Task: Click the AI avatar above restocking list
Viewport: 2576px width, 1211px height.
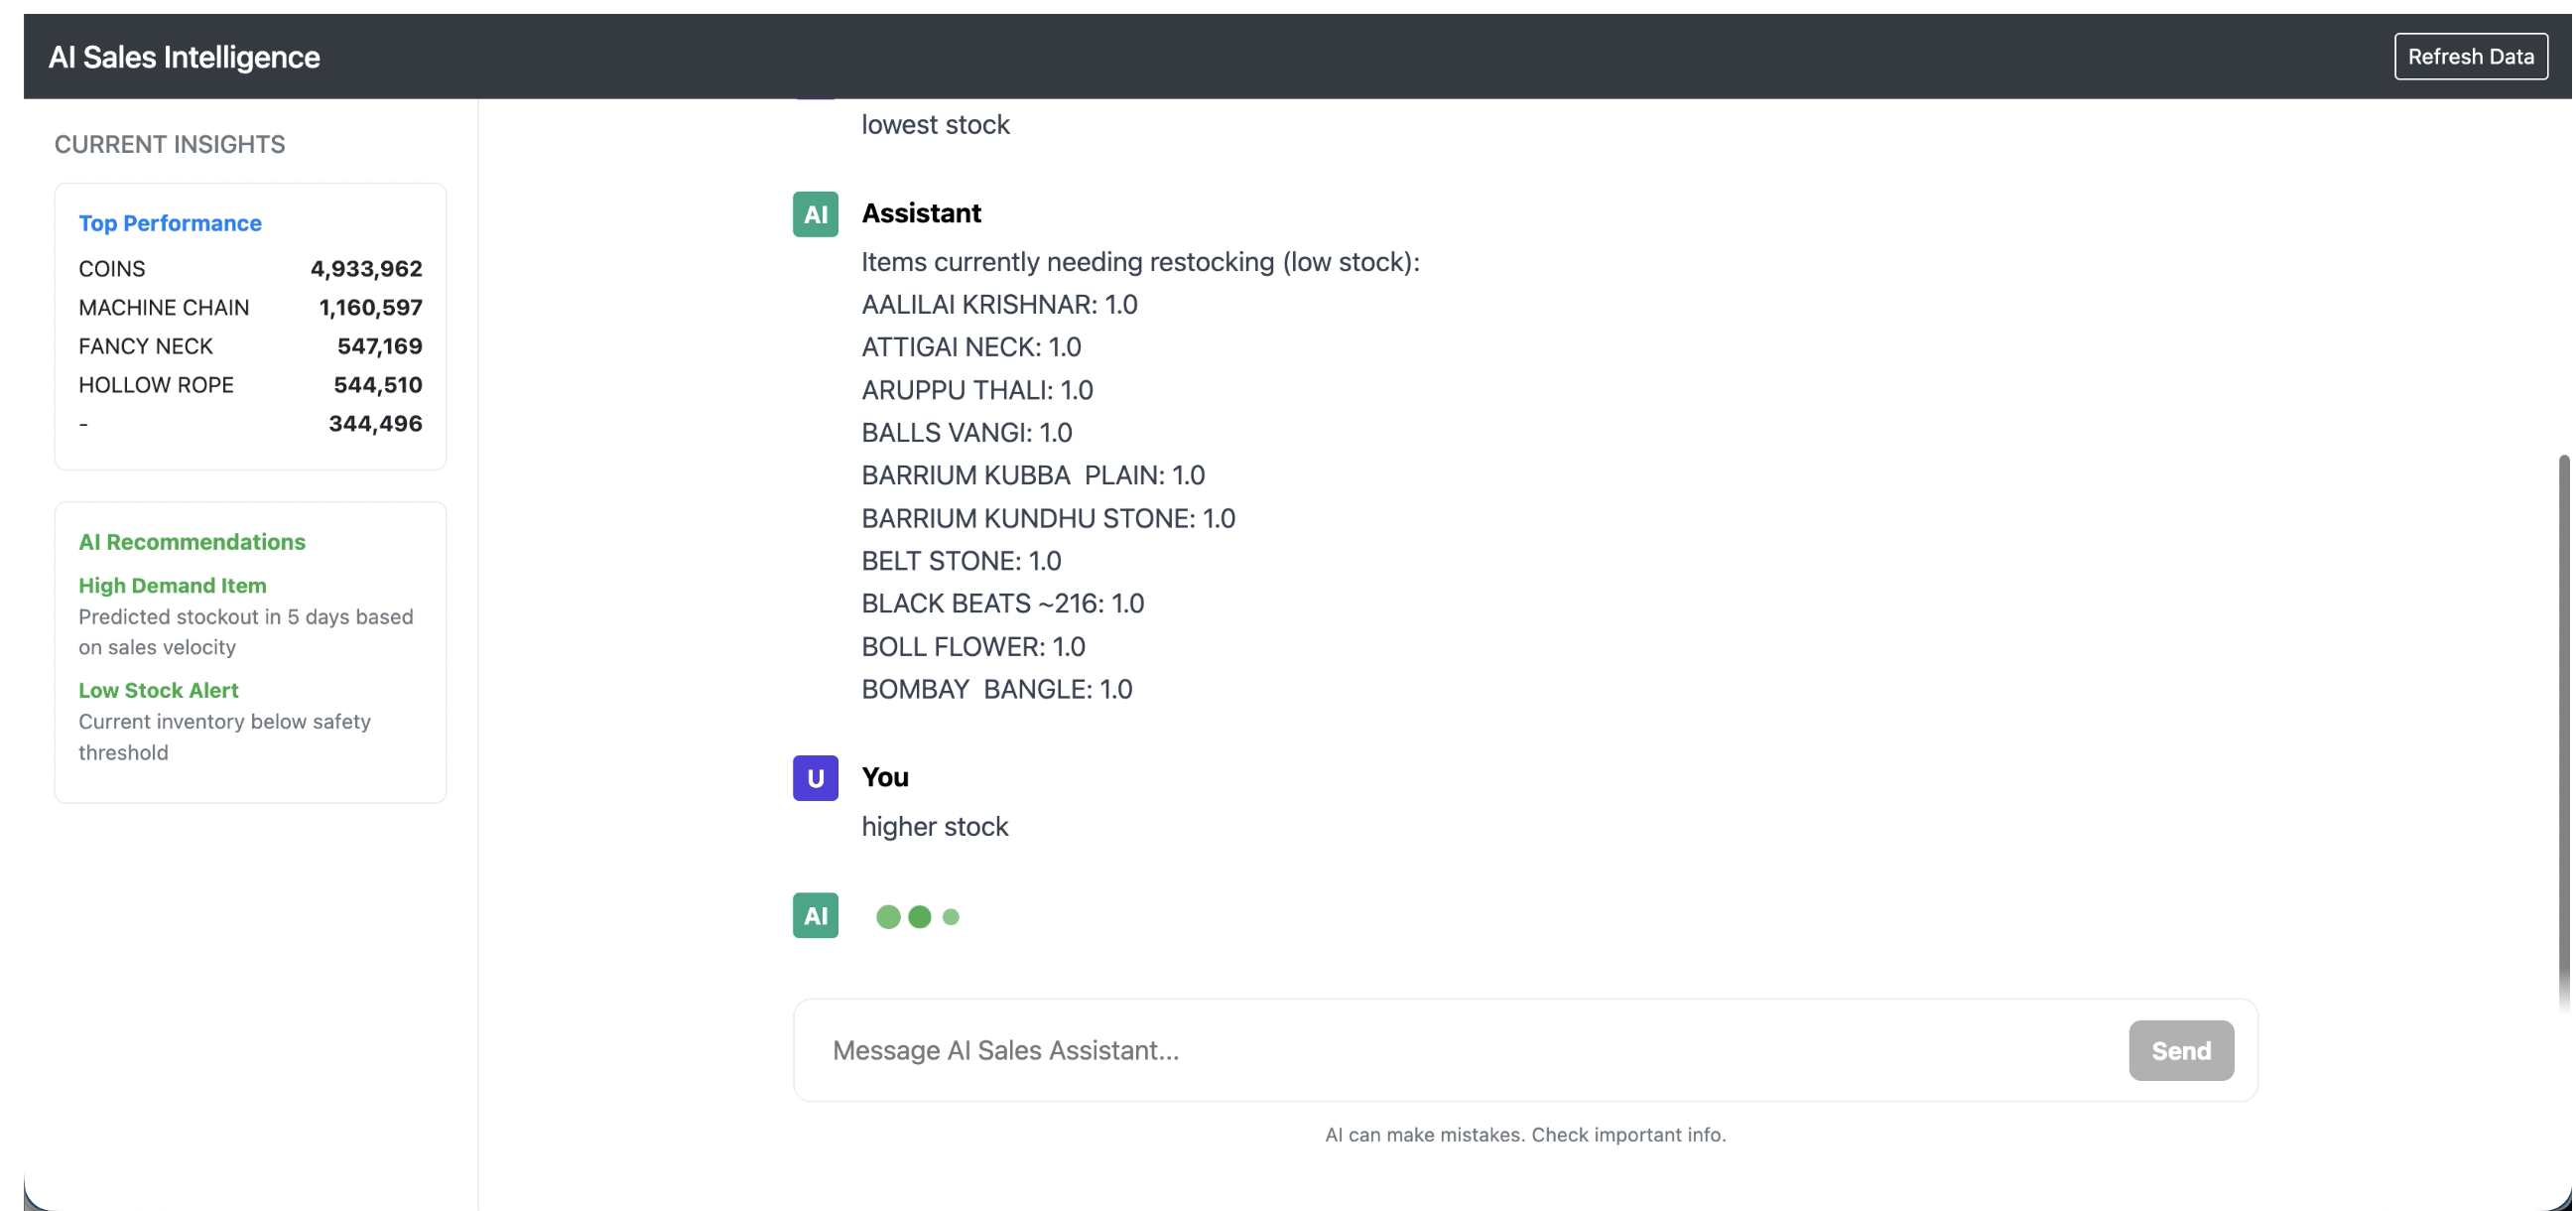Action: click(815, 214)
